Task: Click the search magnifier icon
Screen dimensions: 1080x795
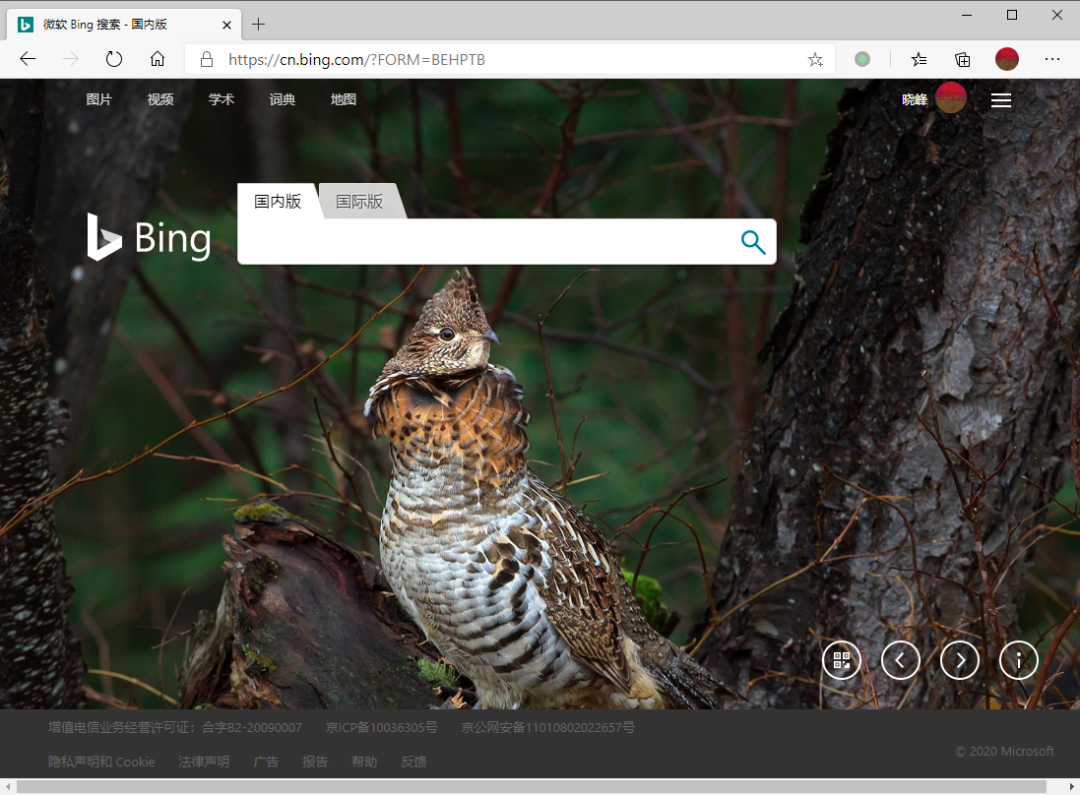Action: [753, 241]
